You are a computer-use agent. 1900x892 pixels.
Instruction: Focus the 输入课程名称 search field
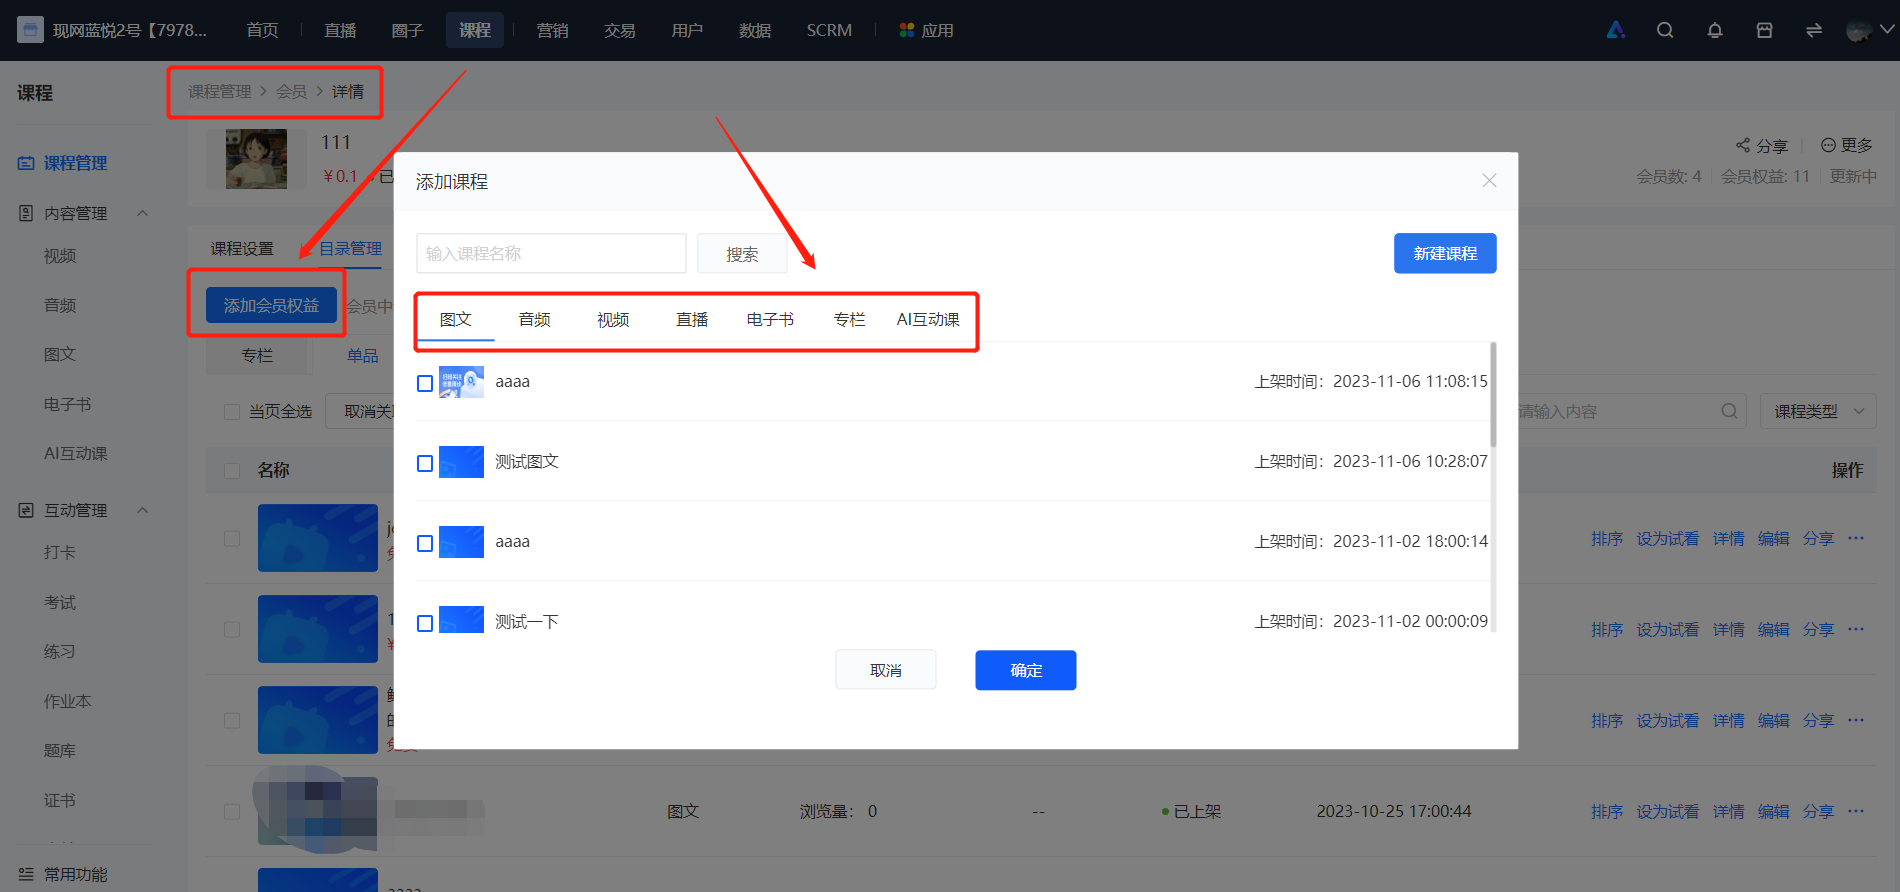tap(551, 253)
